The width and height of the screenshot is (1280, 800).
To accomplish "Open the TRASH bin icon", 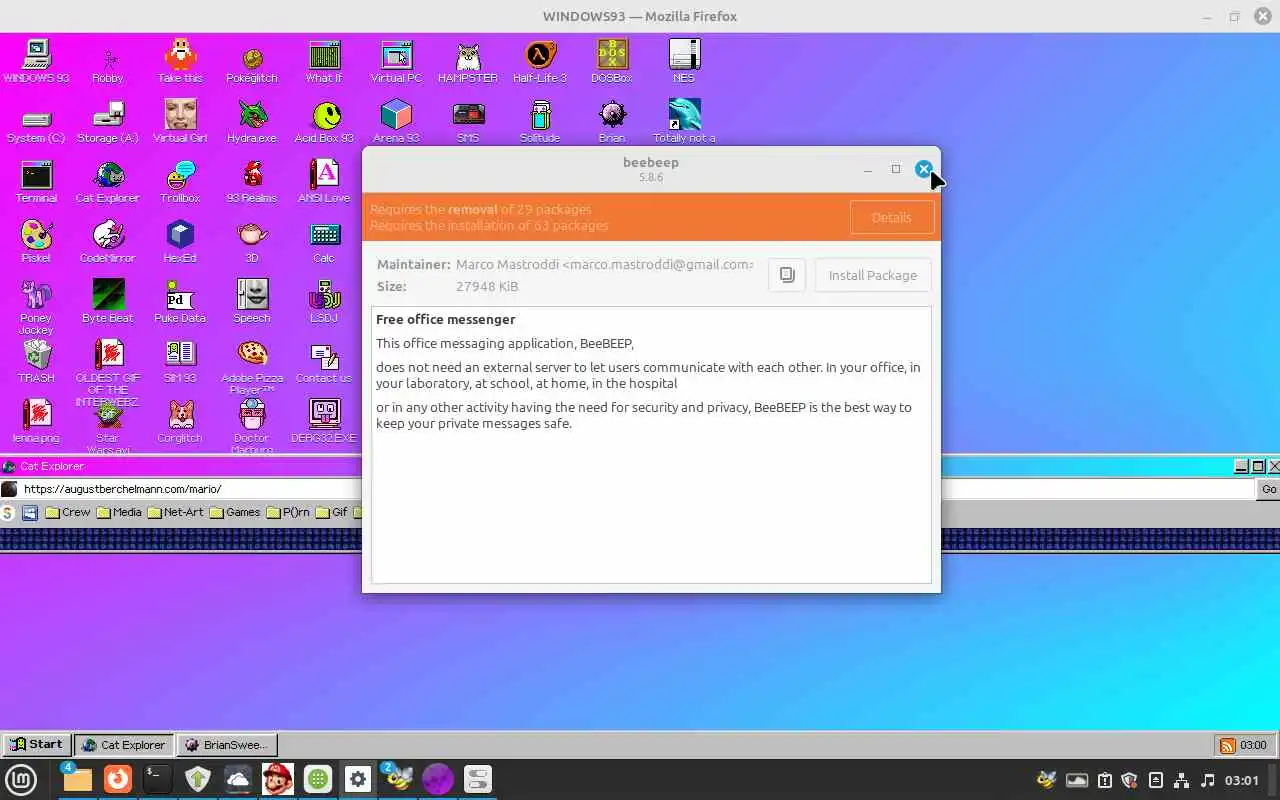I will coord(36,361).
